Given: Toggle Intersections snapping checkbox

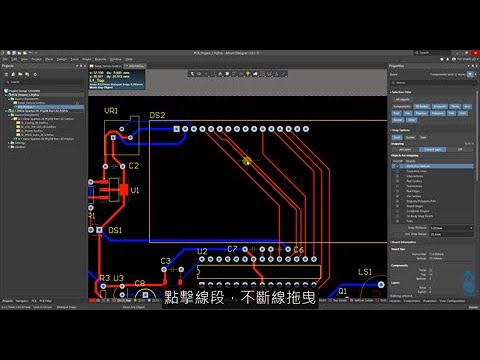Looking at the screenshot, I should (397, 176).
